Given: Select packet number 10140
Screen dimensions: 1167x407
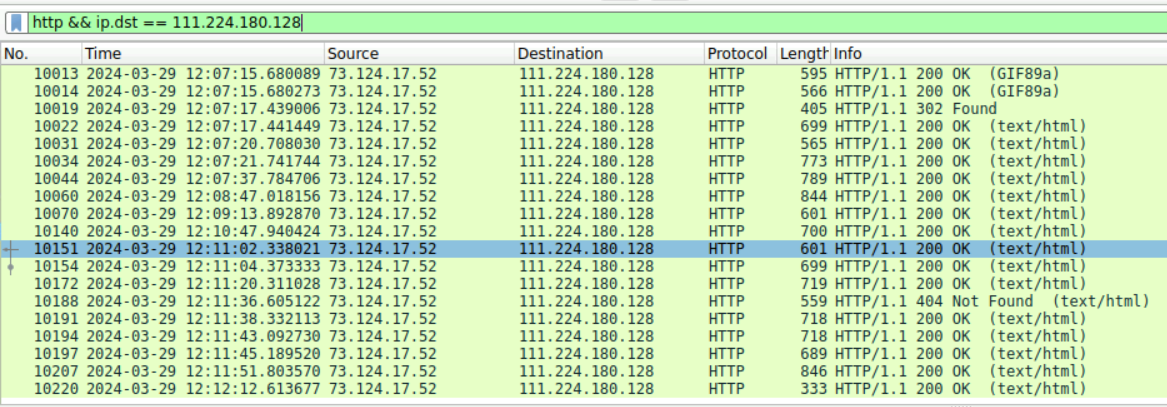Looking at the screenshot, I should 584,231.
